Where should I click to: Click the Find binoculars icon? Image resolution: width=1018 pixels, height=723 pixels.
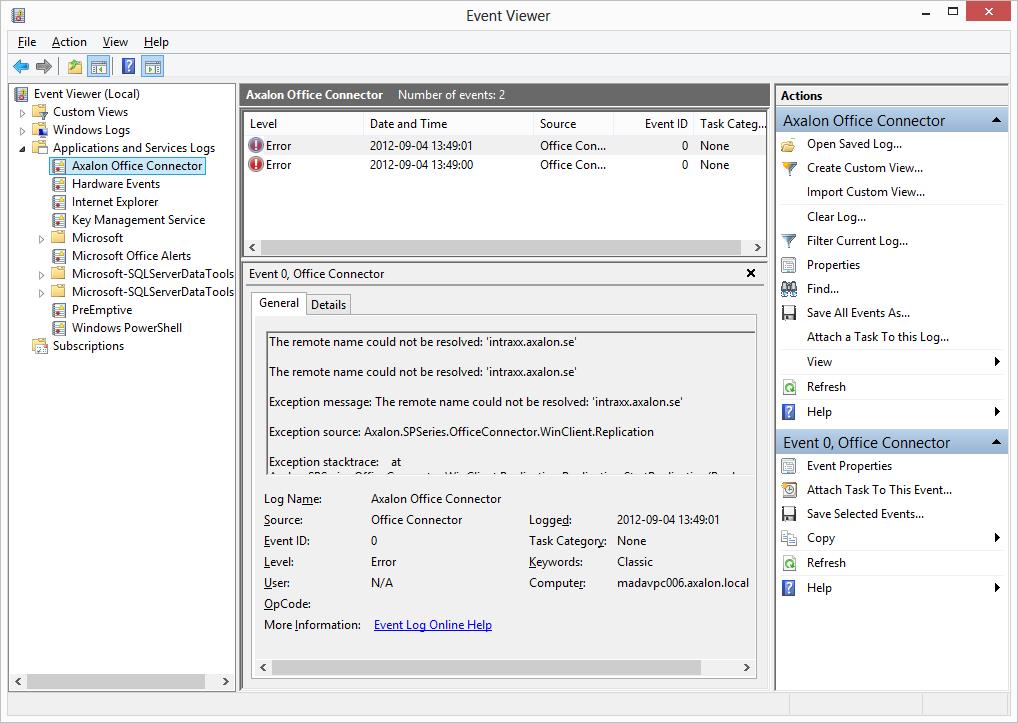coord(789,289)
